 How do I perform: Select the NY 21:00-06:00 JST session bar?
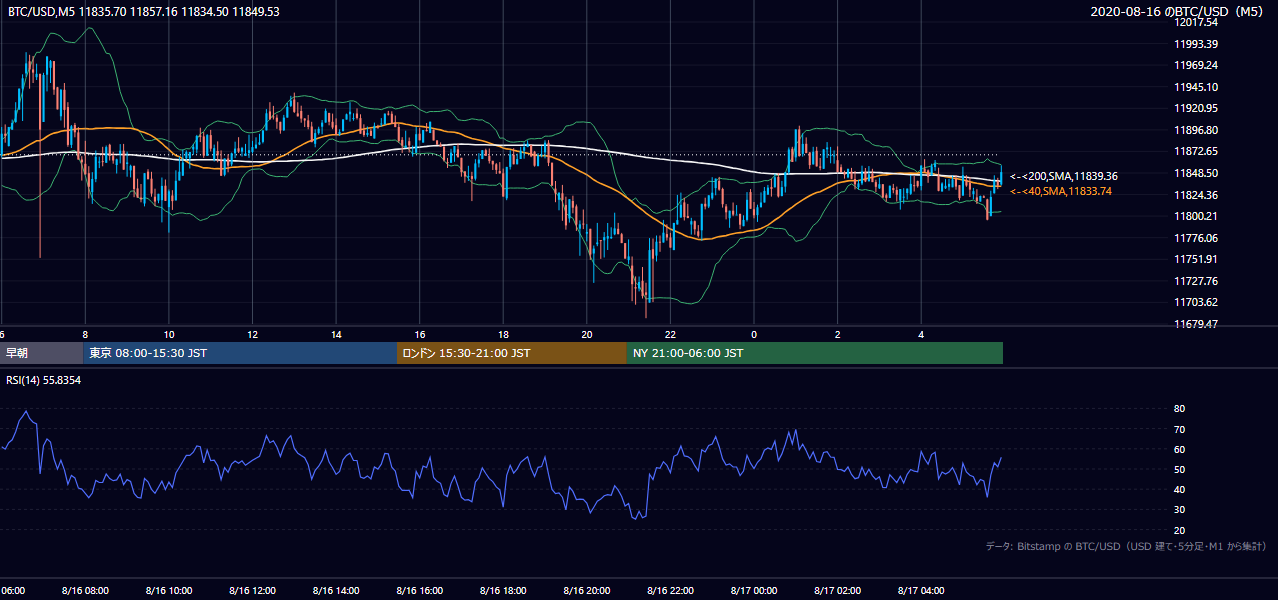pos(815,353)
